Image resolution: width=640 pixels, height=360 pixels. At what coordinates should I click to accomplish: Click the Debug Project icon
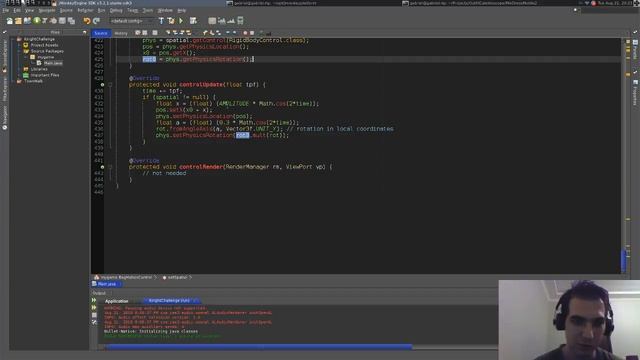click(193, 21)
